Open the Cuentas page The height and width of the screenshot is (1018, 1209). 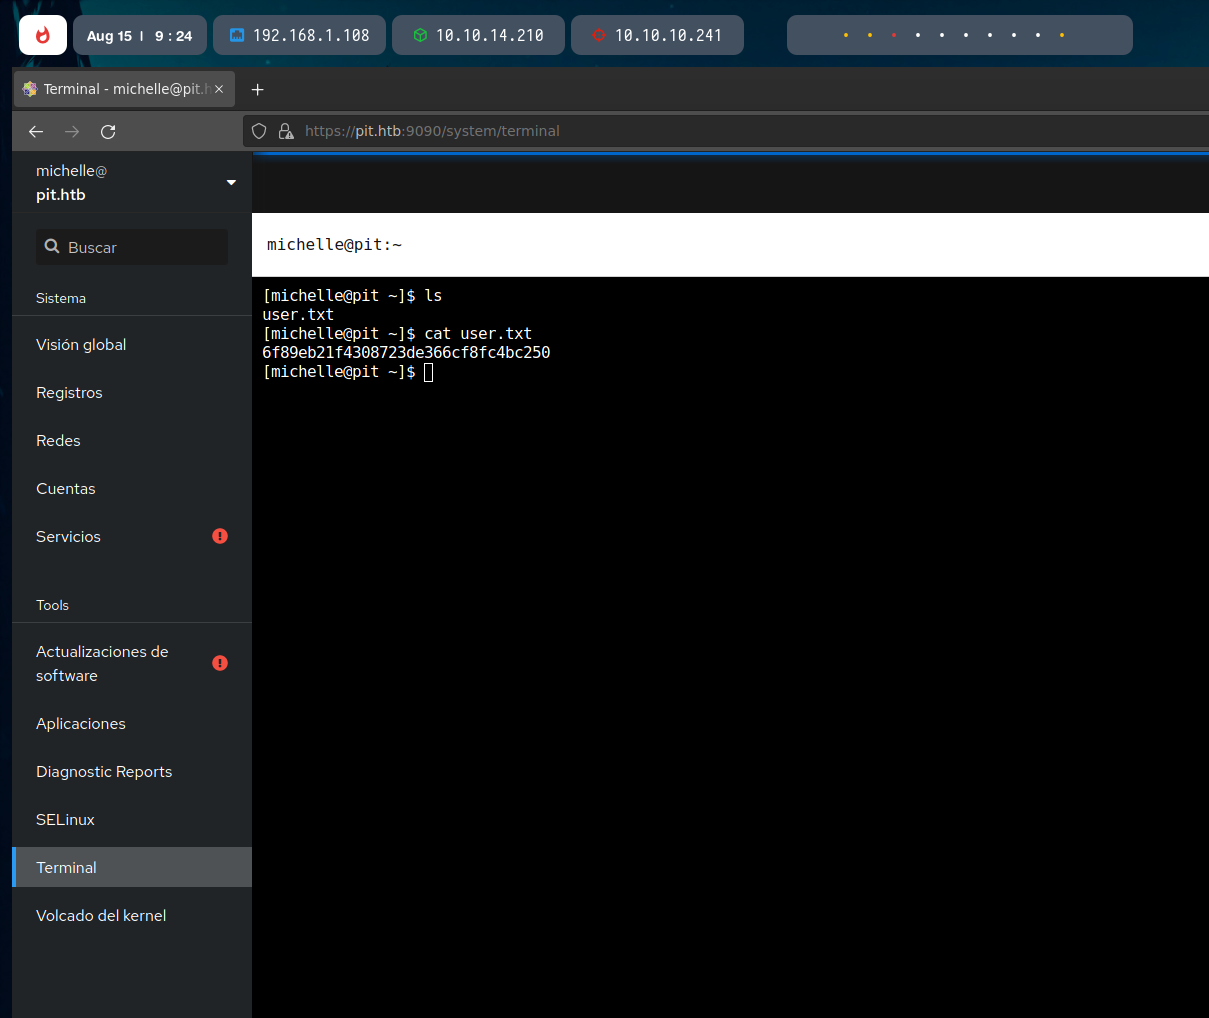point(66,489)
